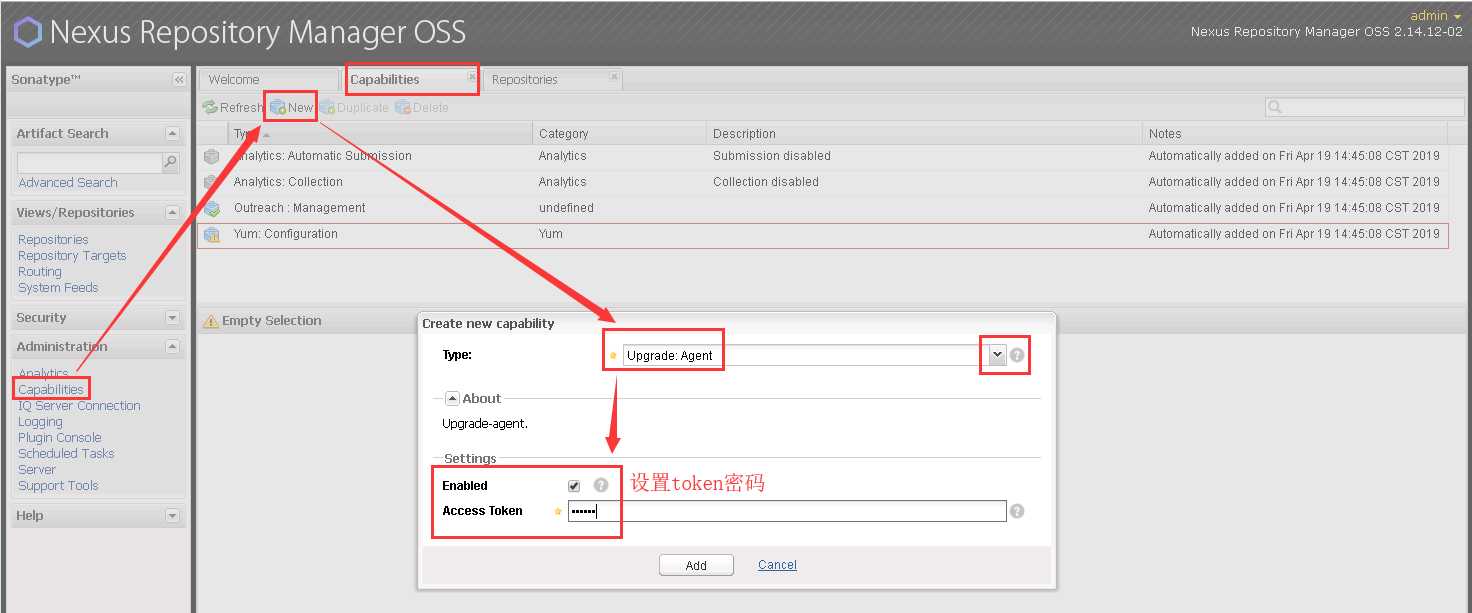The height and width of the screenshot is (613, 1472).
Task: Click the icon of Analytics: Automatic Submission row
Action: [211, 156]
